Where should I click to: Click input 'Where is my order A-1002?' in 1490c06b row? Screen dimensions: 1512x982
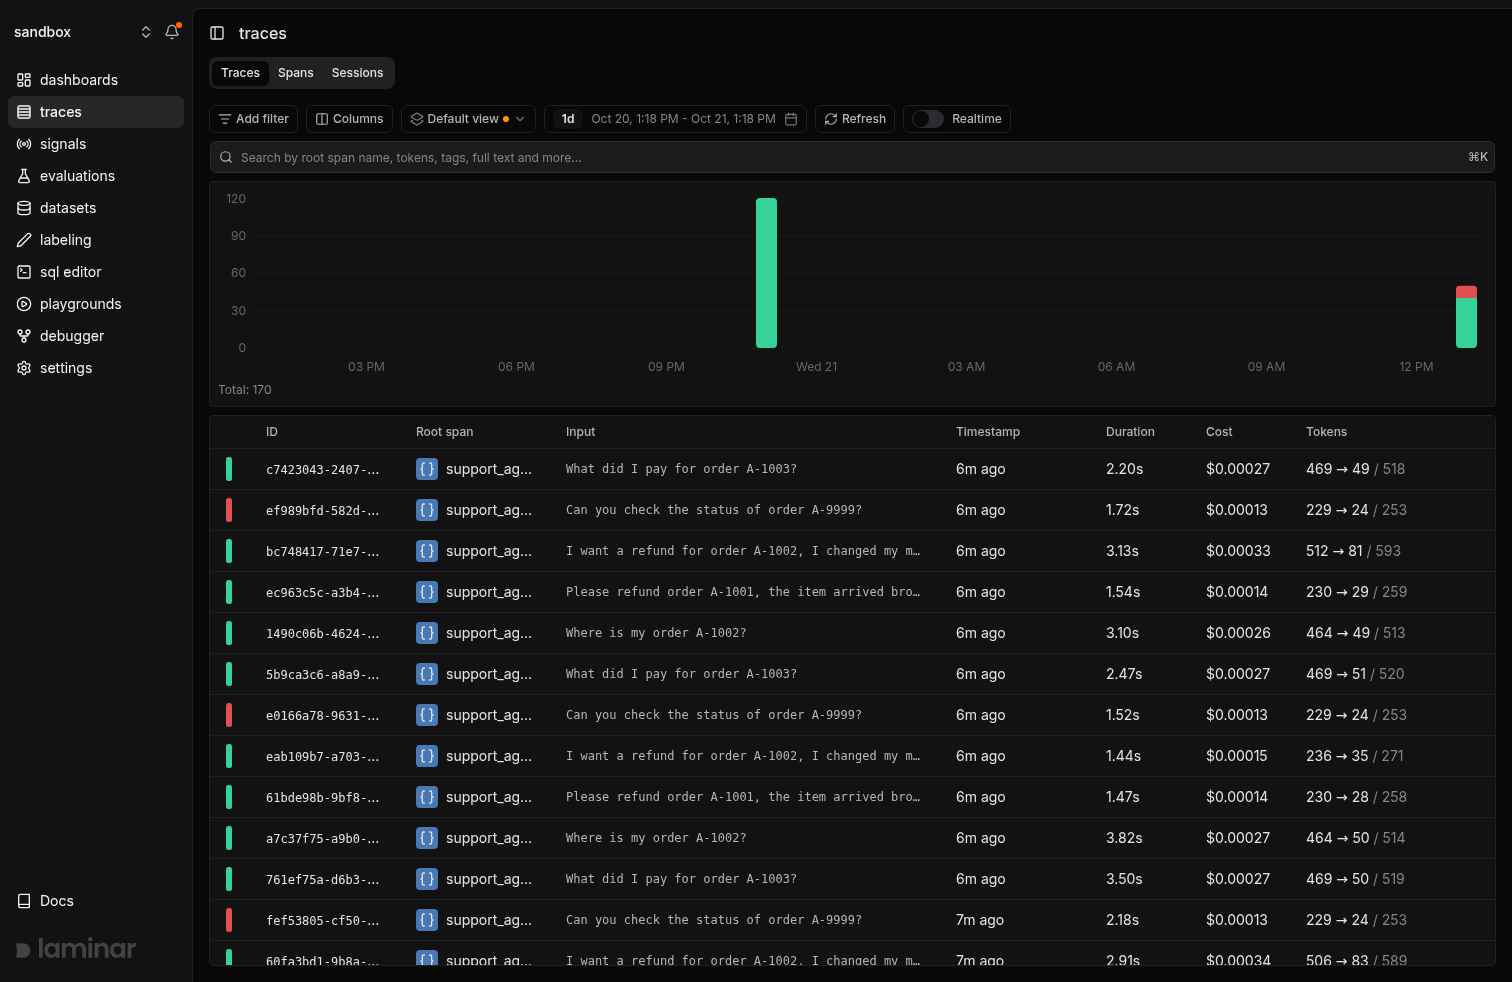pos(656,633)
